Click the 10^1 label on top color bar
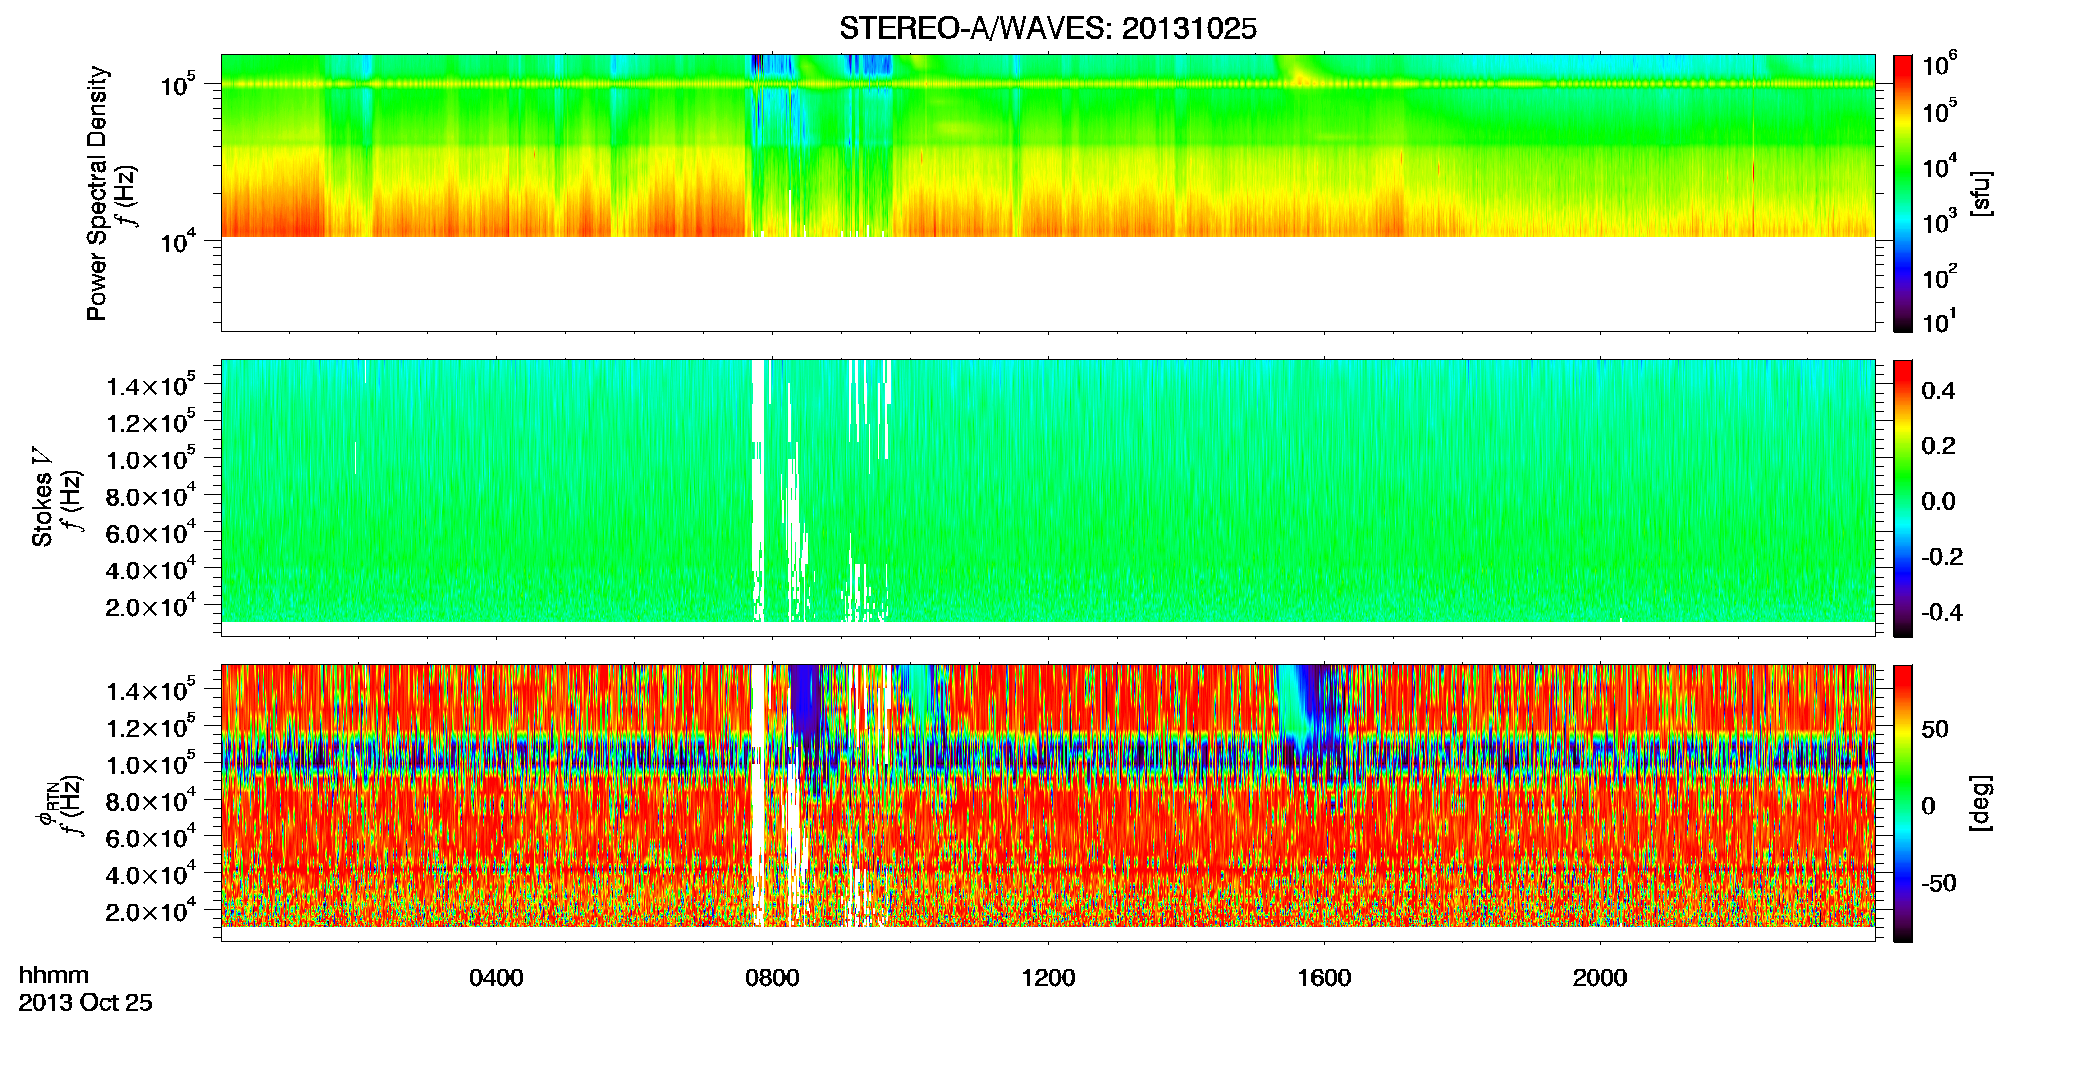Screen dimensions: 2096x1080 (1939, 321)
